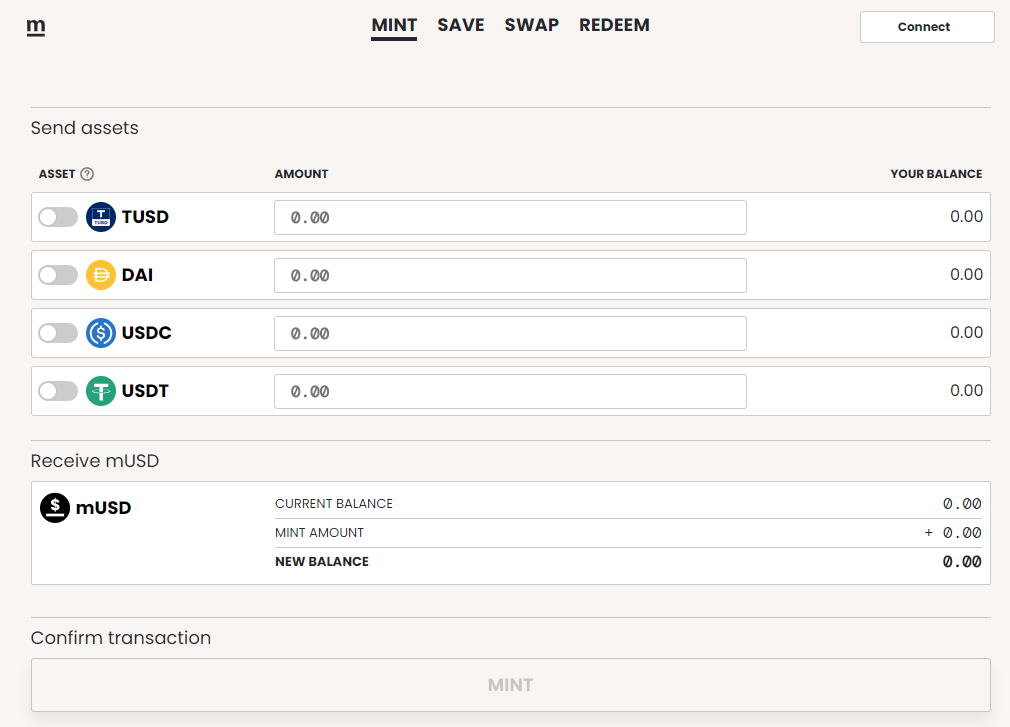Focus the TUSD amount input field
The width and height of the screenshot is (1010, 727).
click(x=510, y=218)
